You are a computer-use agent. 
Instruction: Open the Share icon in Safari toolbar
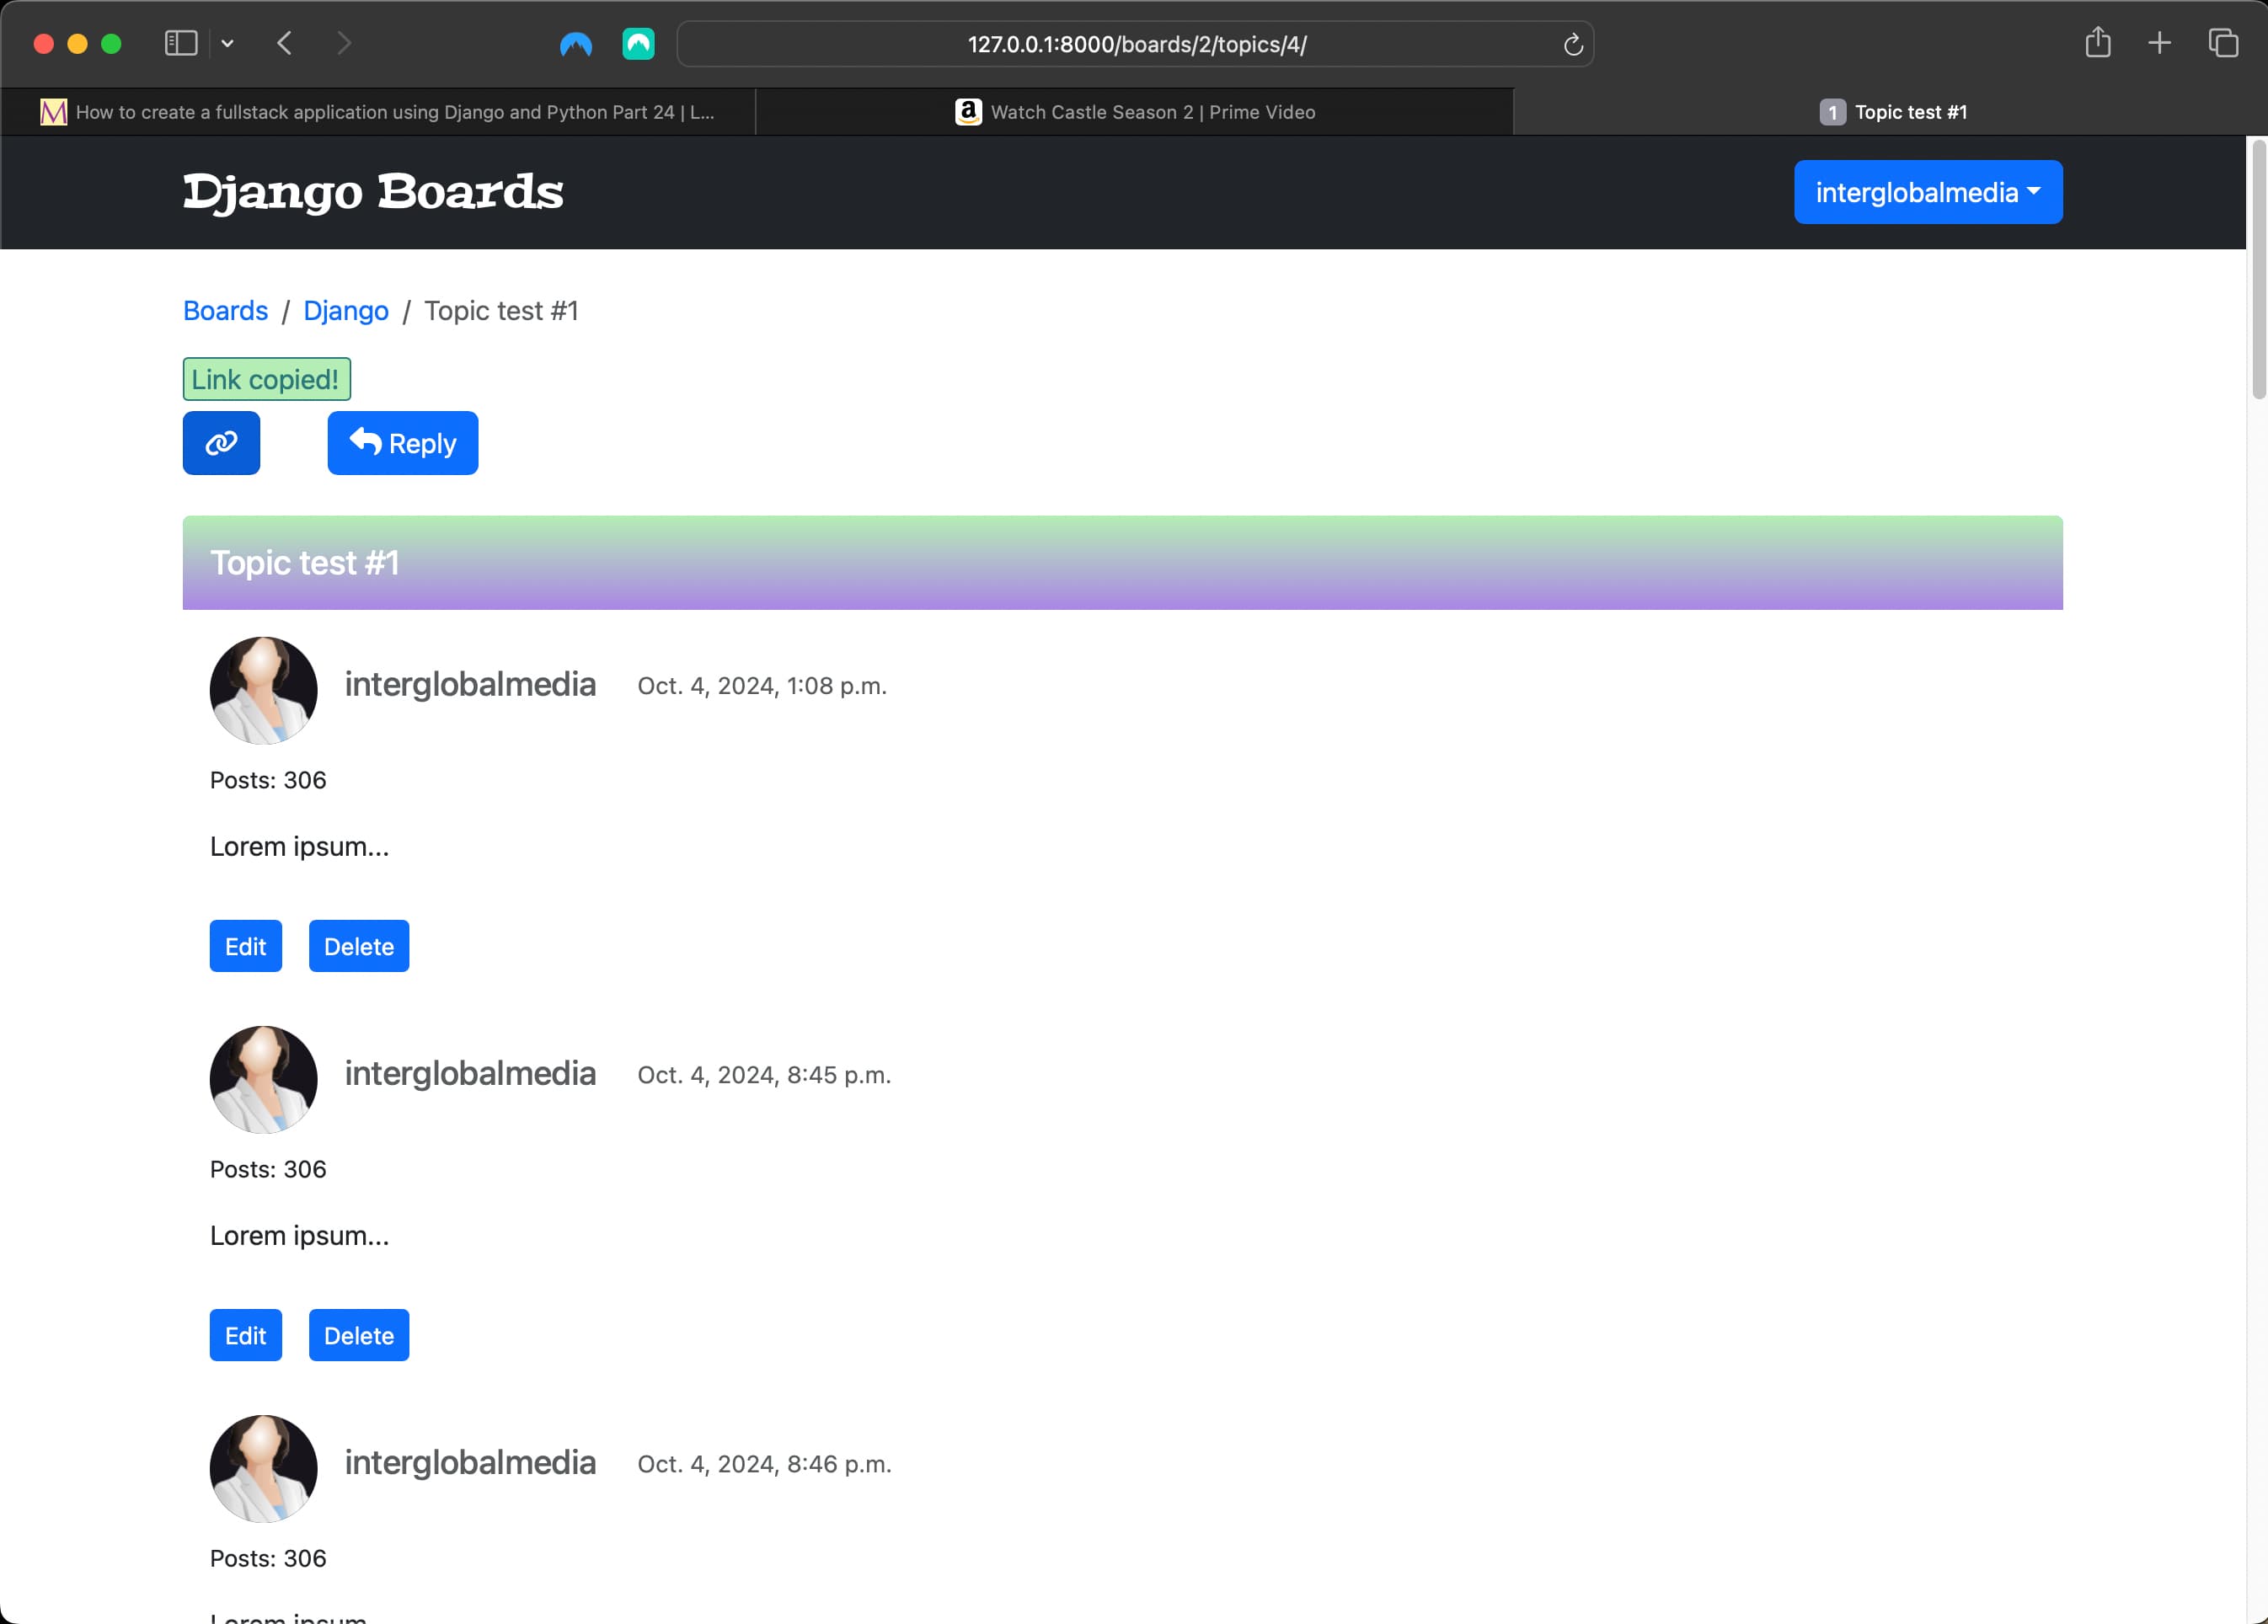point(2098,43)
